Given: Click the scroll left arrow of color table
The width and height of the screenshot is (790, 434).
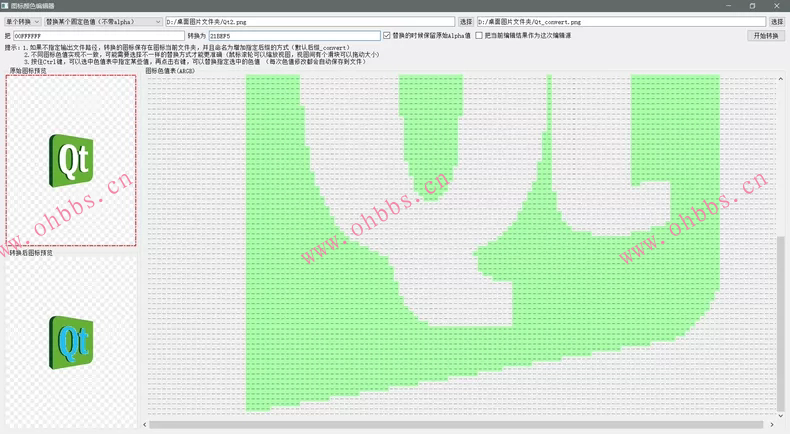Looking at the screenshot, I should (145, 425).
